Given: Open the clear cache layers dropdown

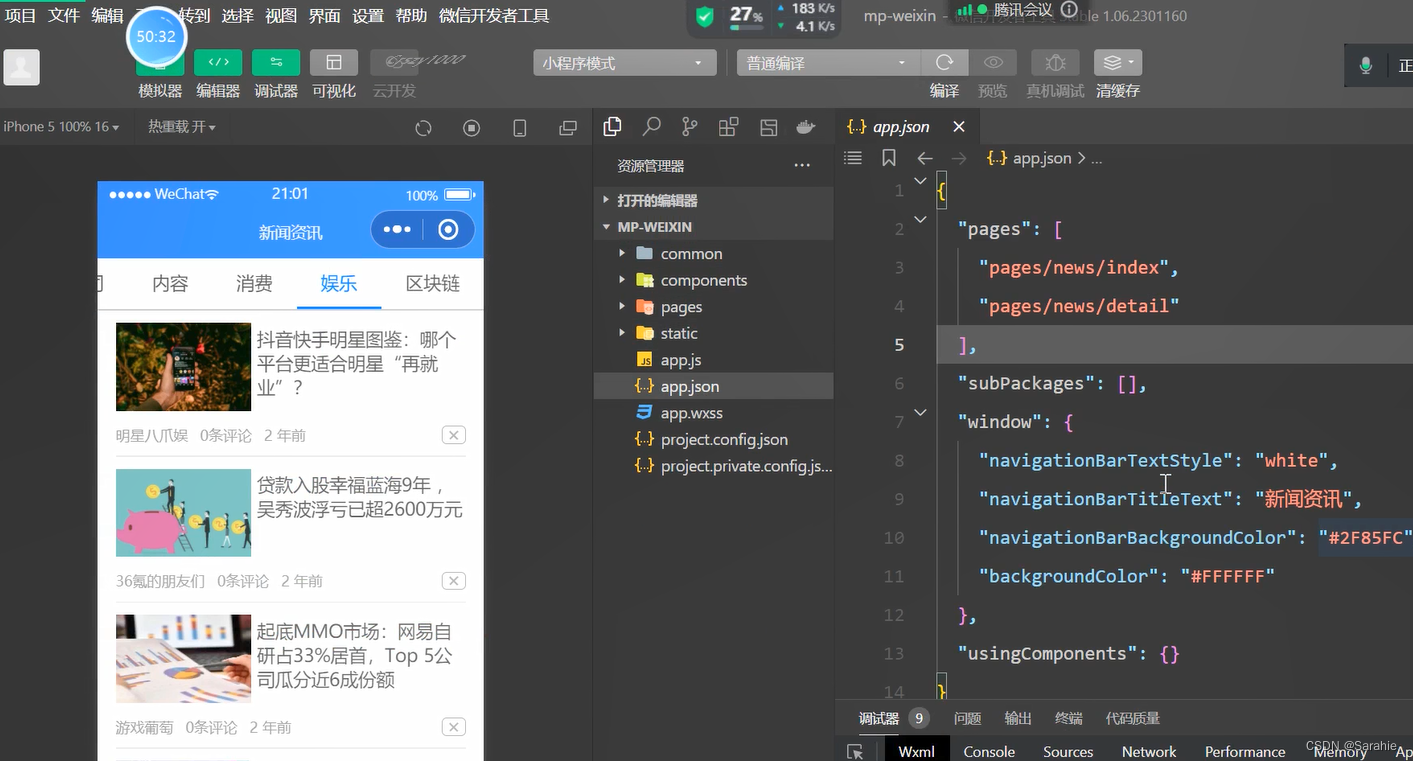Looking at the screenshot, I should [x=1118, y=63].
